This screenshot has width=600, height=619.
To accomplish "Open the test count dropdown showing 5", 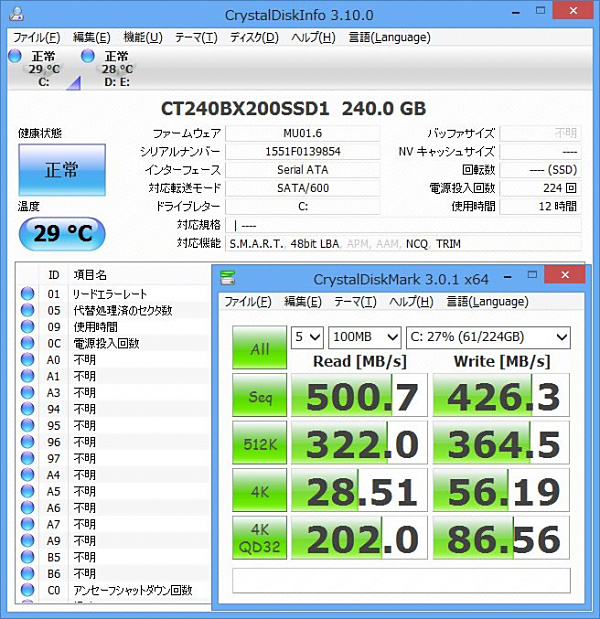I will 307,337.
